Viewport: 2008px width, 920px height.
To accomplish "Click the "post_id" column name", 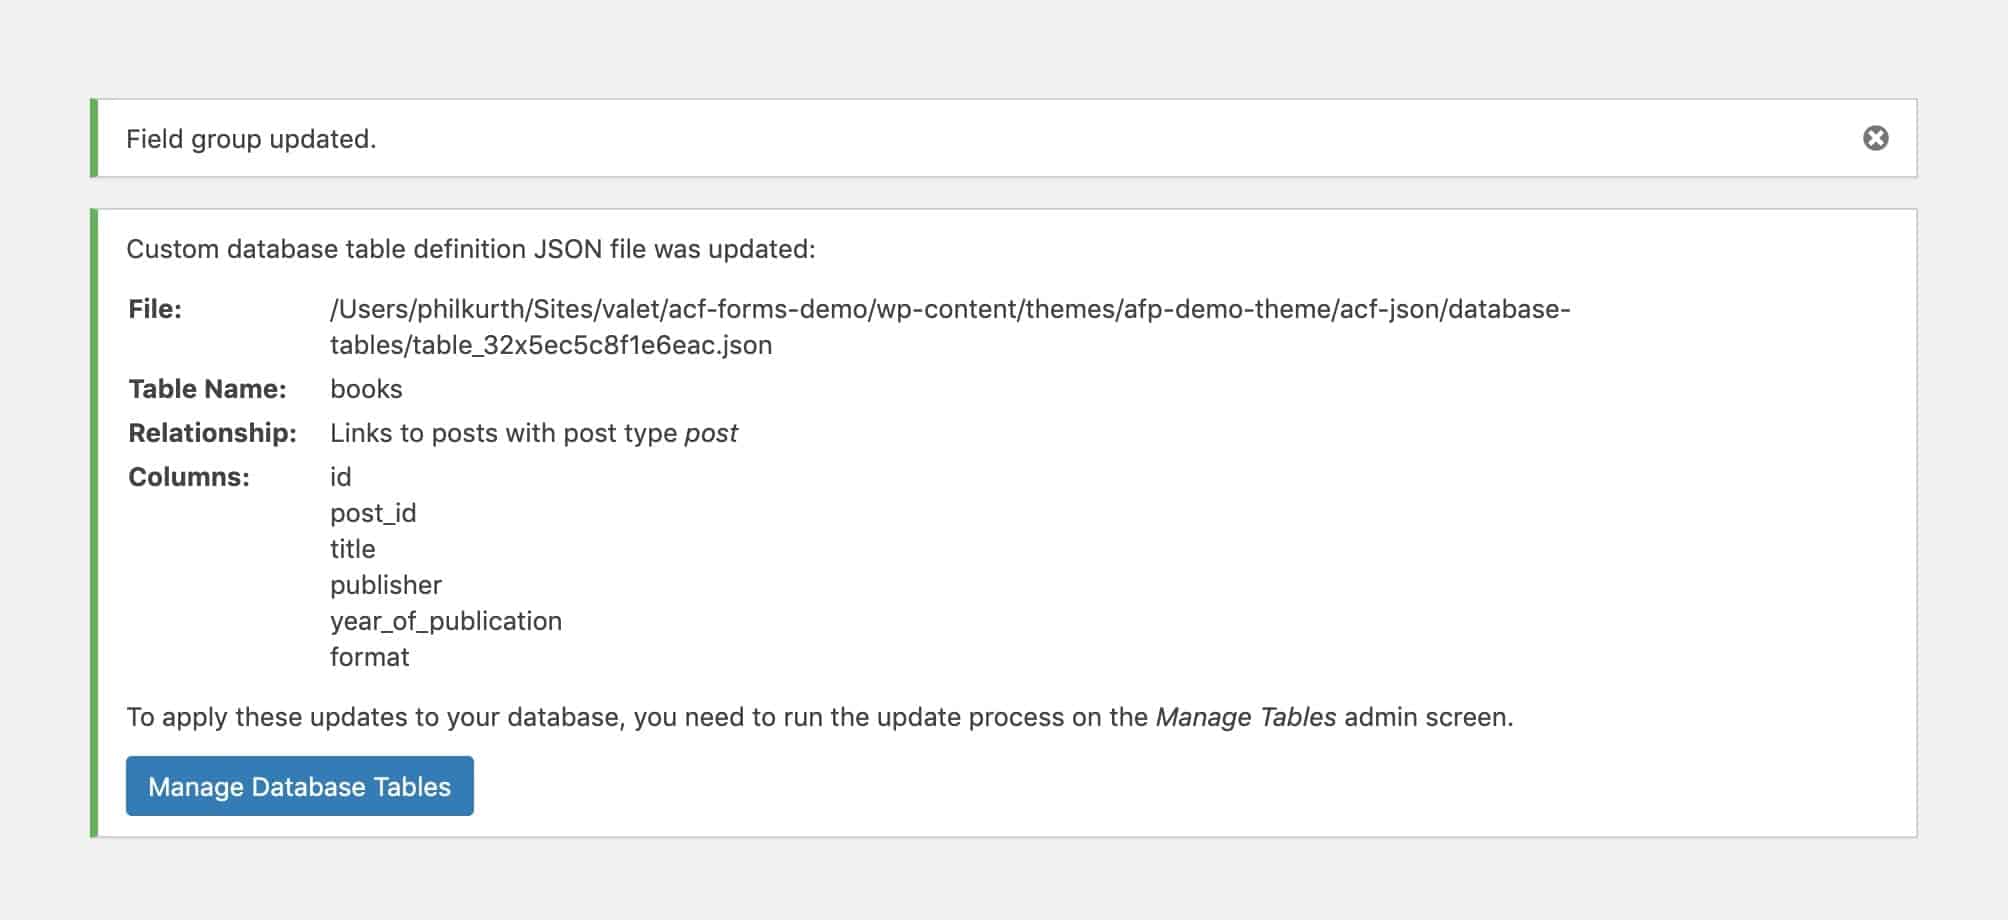I will click(373, 513).
